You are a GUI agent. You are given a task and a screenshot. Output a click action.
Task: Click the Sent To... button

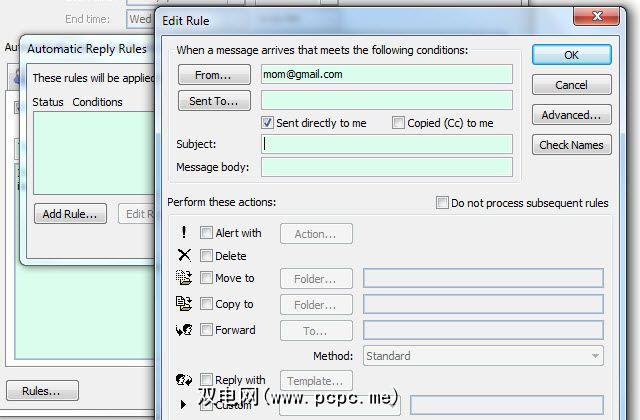(214, 101)
